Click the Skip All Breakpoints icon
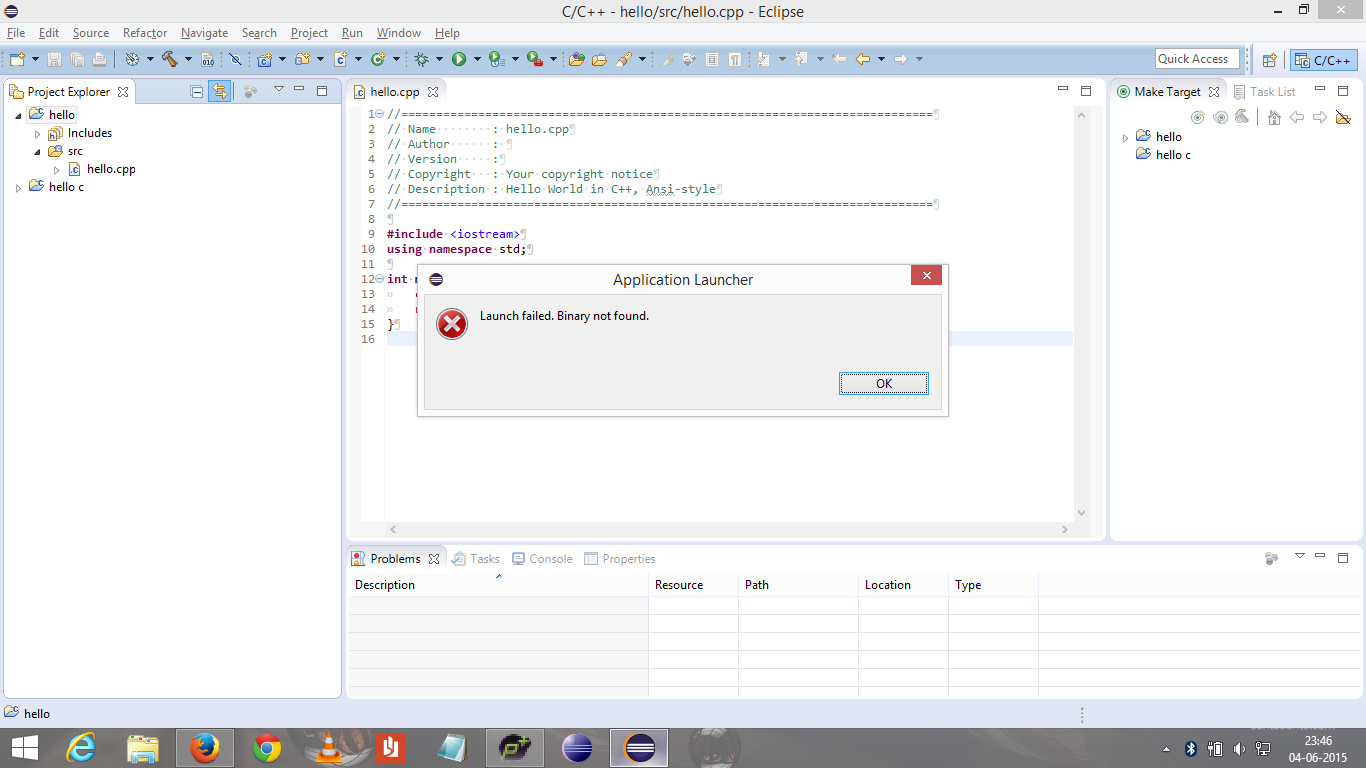Viewport: 1366px width, 768px height. (x=236, y=60)
